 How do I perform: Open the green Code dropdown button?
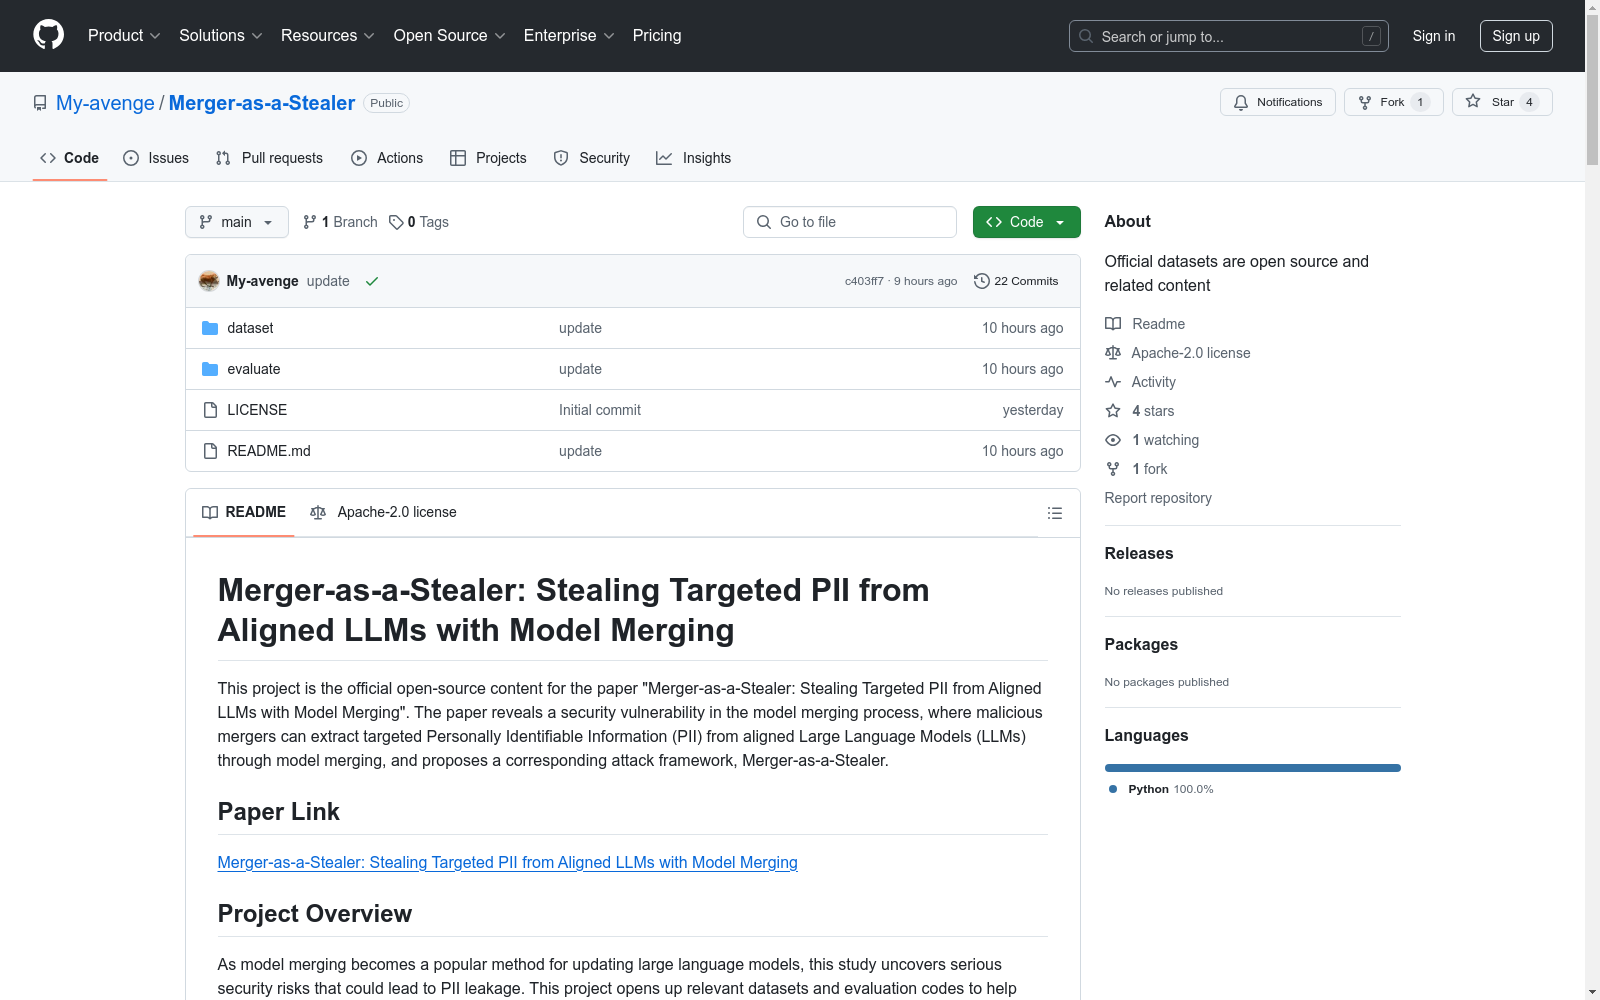(1026, 222)
